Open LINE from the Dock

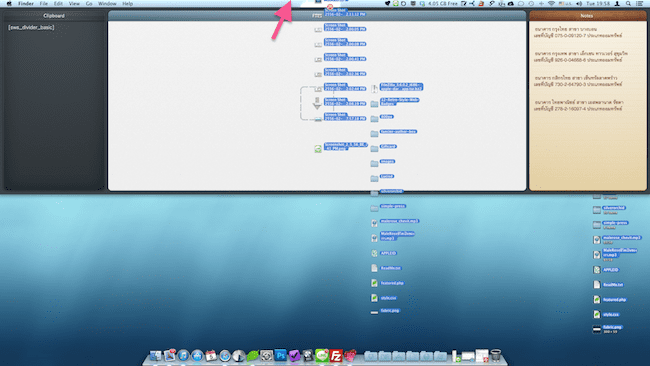322,355
